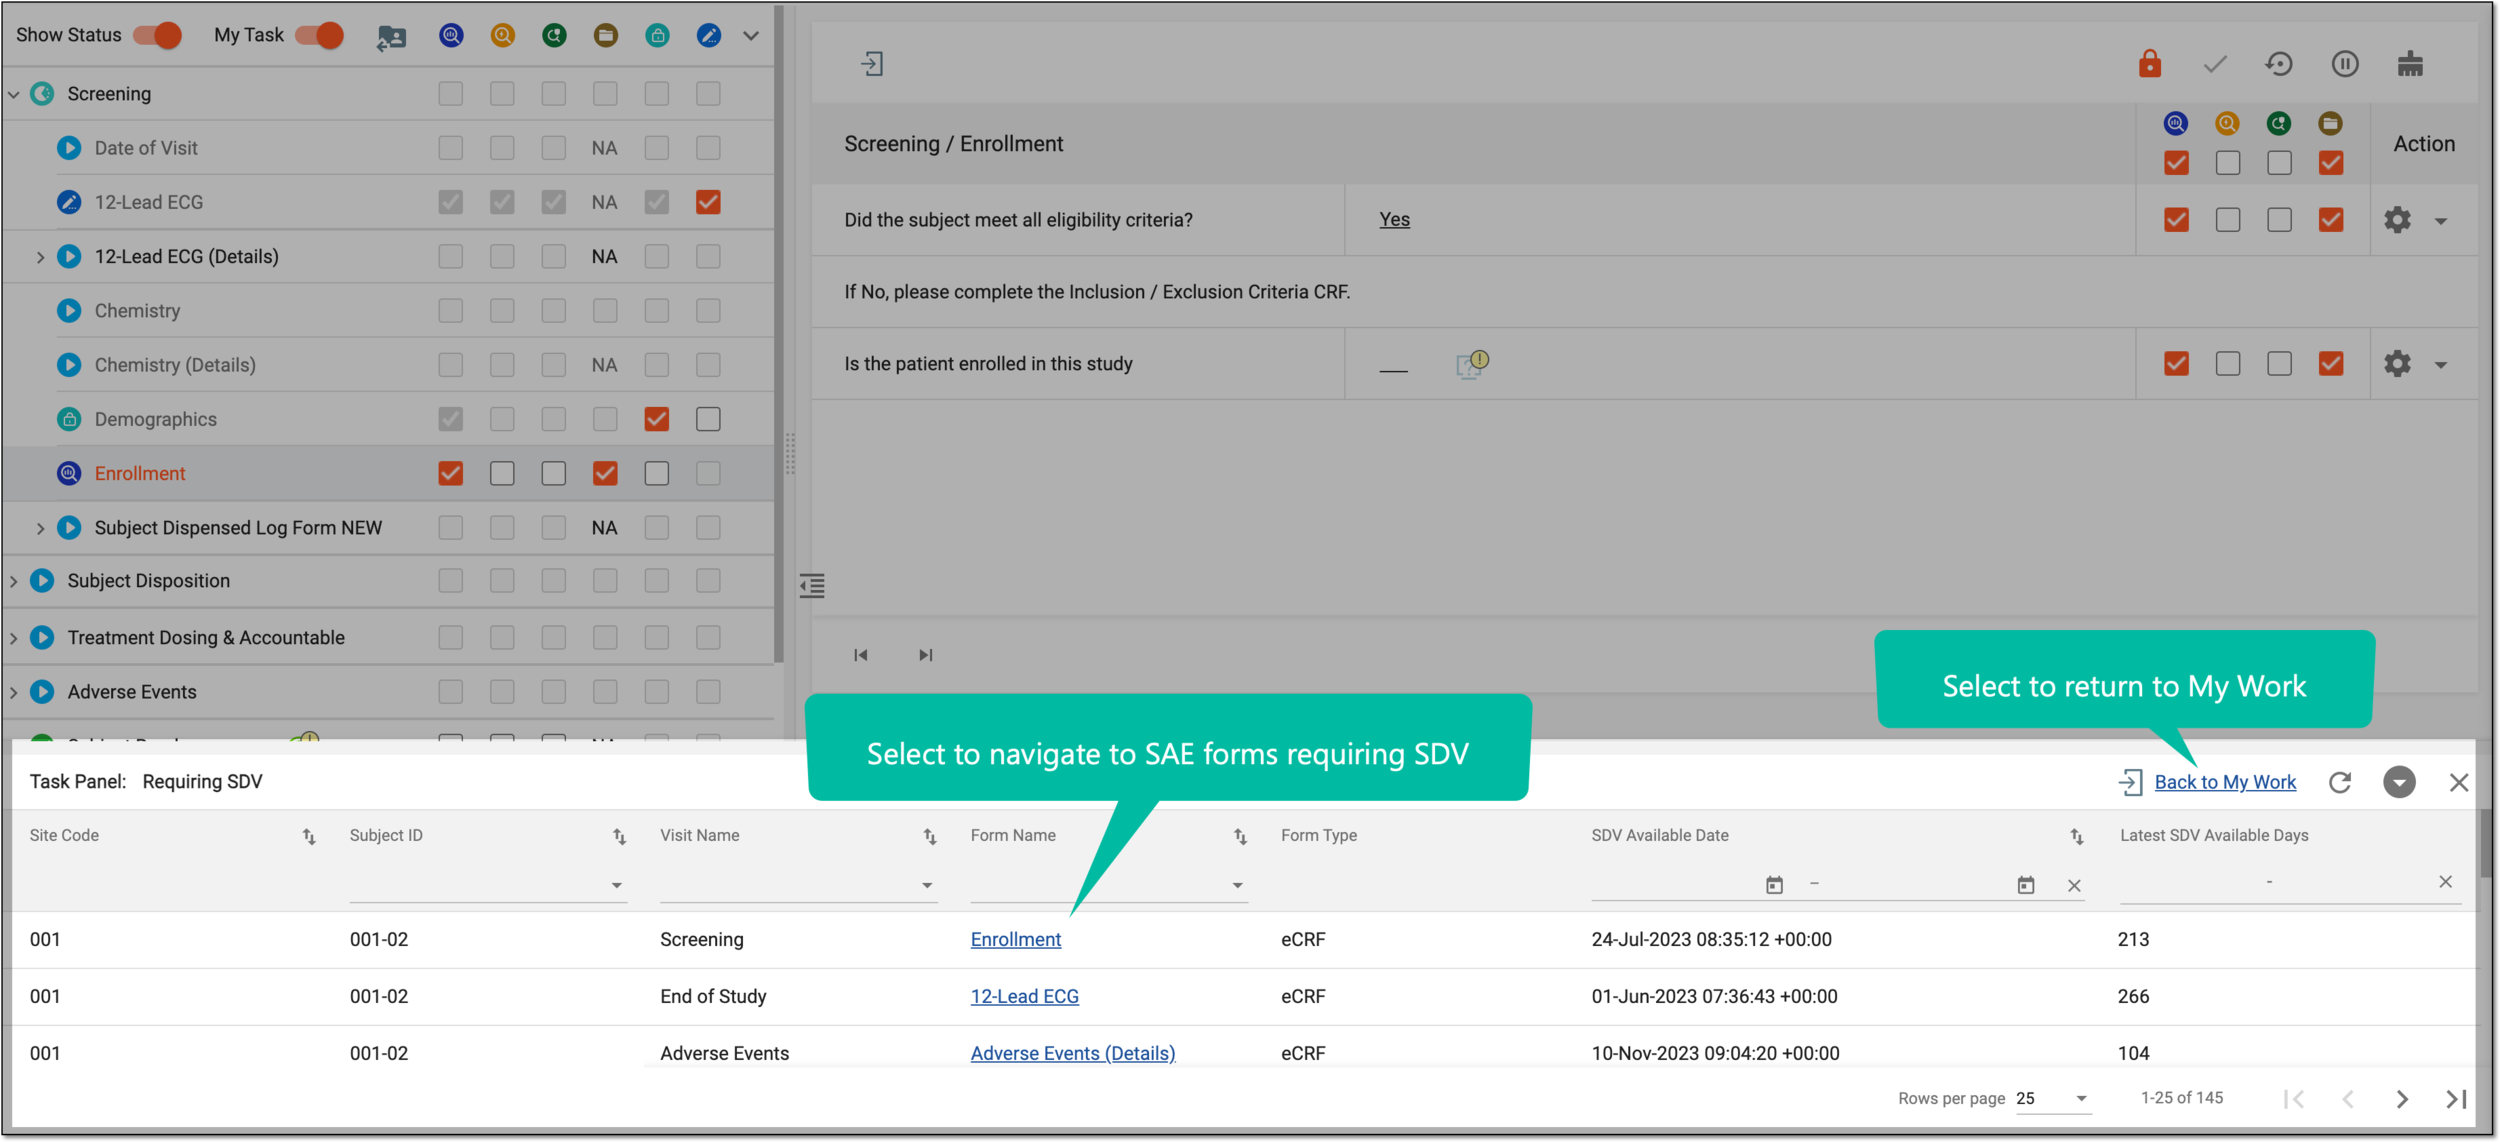Toggle the My Task switch
Screen dimensions: 2500x1142
(320, 35)
